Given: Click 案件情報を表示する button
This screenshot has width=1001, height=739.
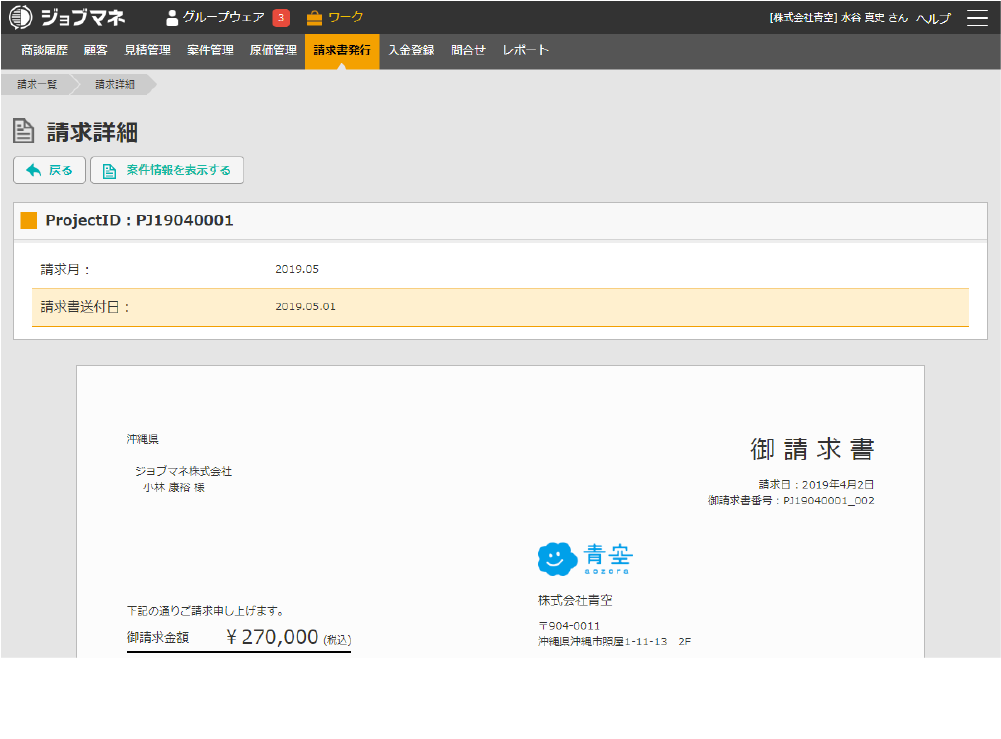Looking at the screenshot, I should pyautogui.click(x=167, y=170).
